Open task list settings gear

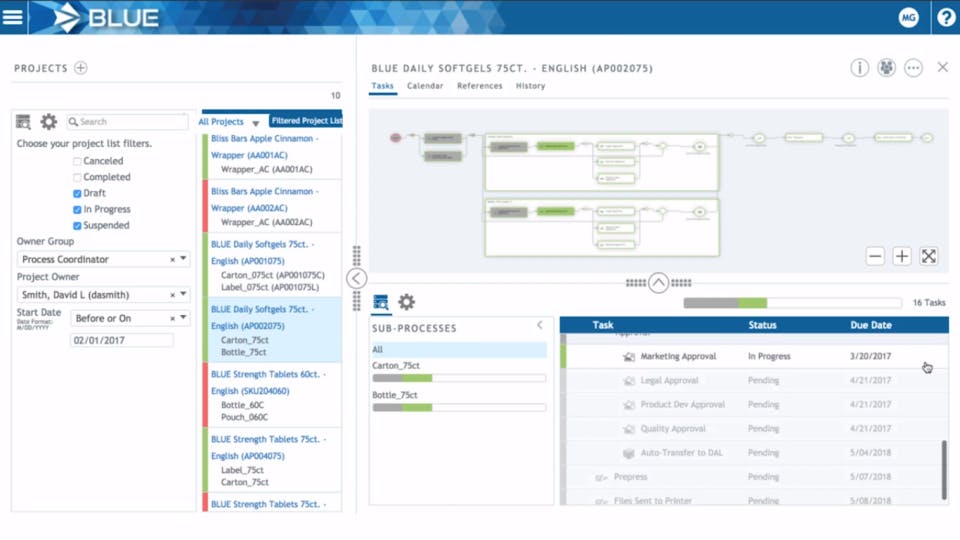click(407, 302)
